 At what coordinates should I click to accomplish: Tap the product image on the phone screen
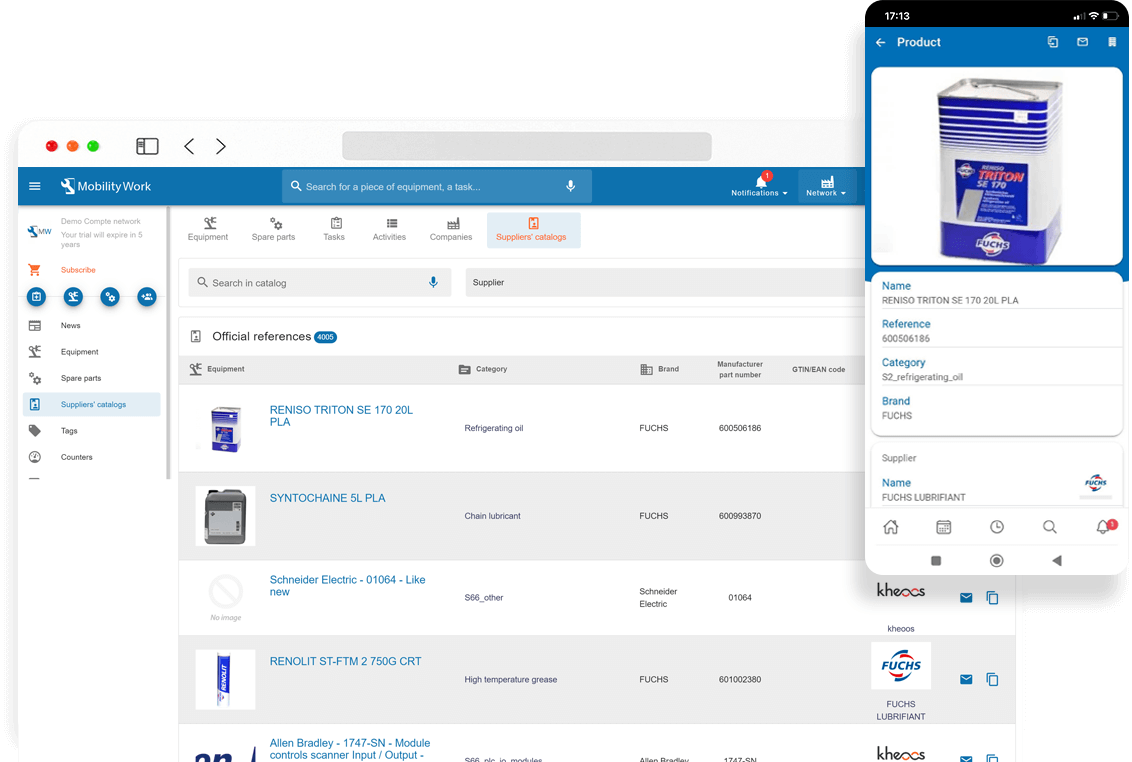(x=996, y=167)
